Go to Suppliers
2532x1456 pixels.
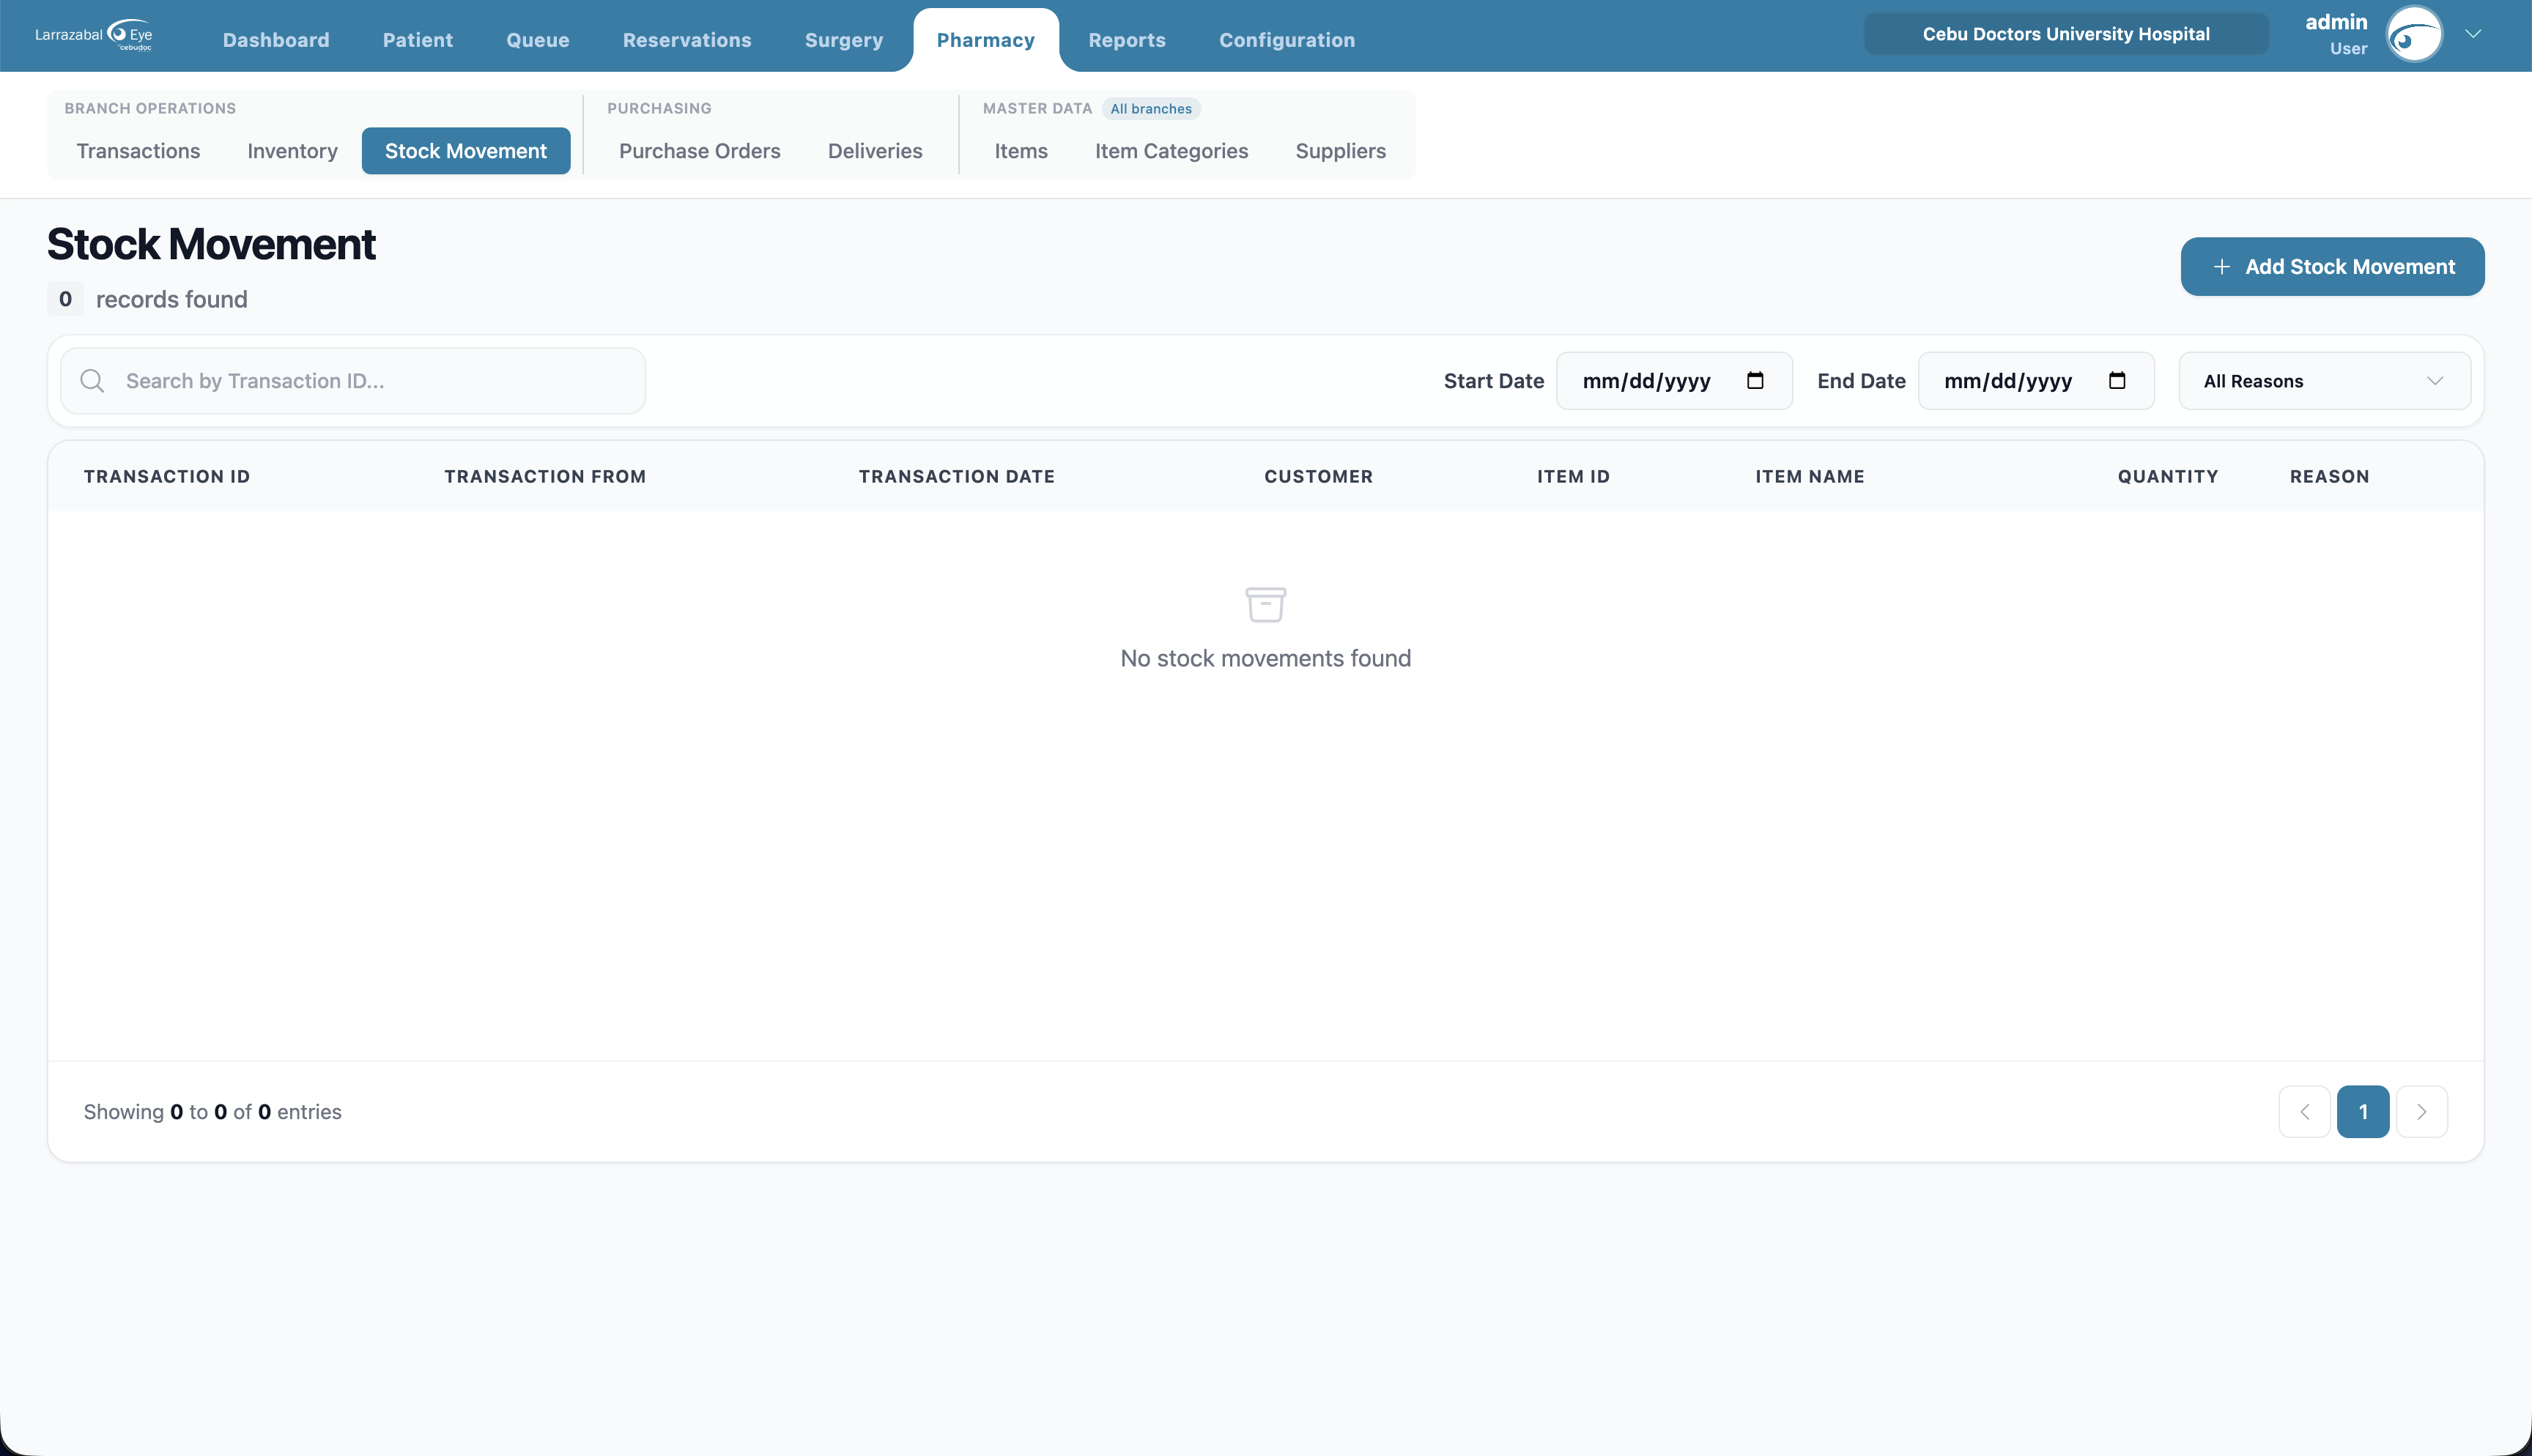coord(1340,151)
